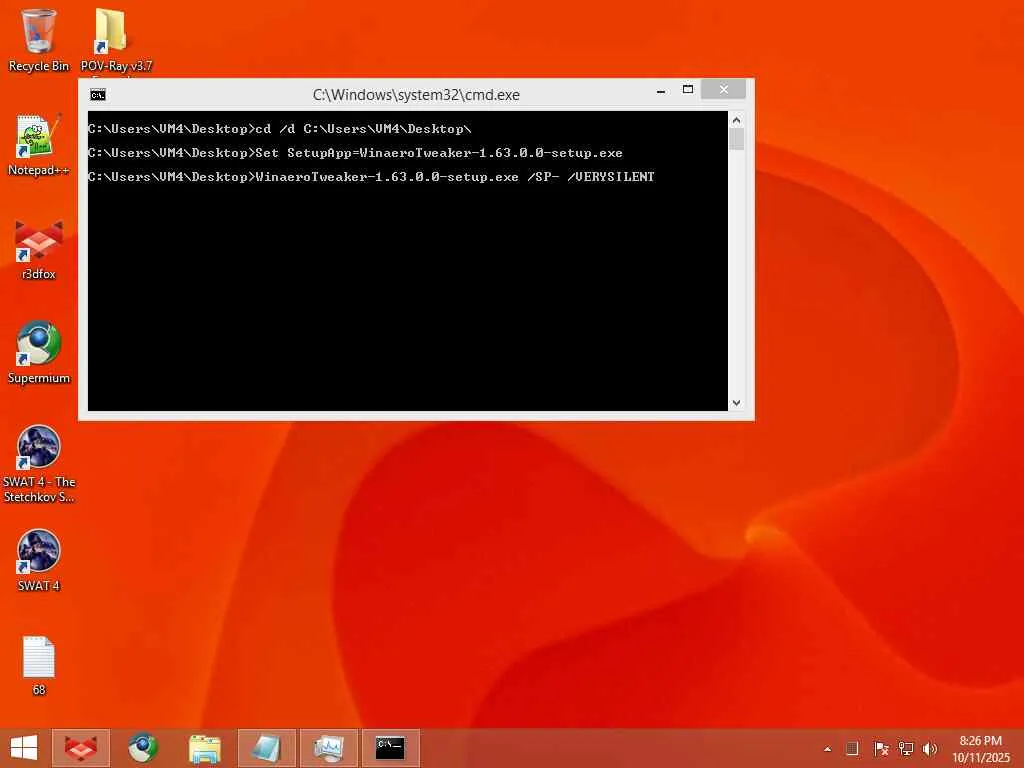1024x768 pixels.
Task: Click Supermium browser icon in taskbar
Action: point(142,748)
